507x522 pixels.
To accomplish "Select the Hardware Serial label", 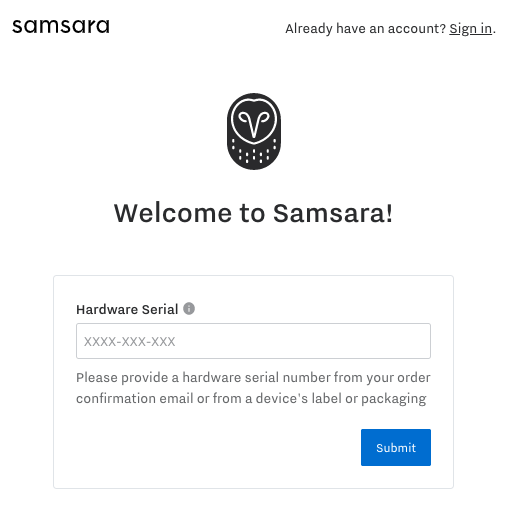I will 127,309.
